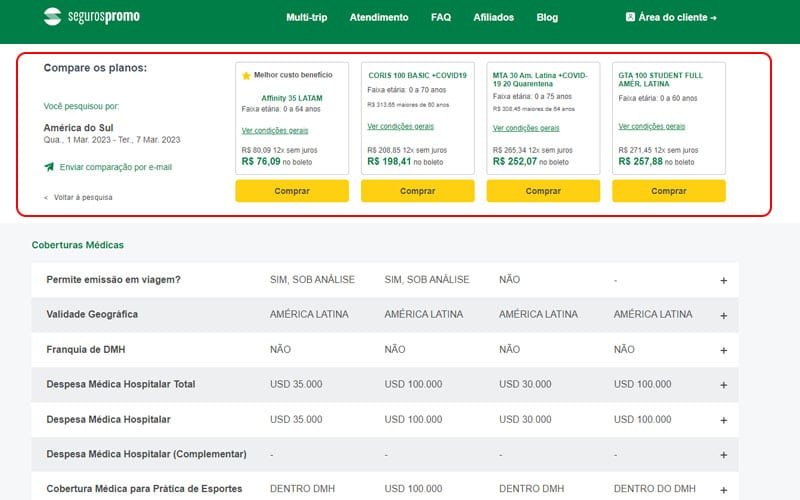Select the Permite emissão em viagem? label
This screenshot has width=800, height=500.
tap(113, 280)
